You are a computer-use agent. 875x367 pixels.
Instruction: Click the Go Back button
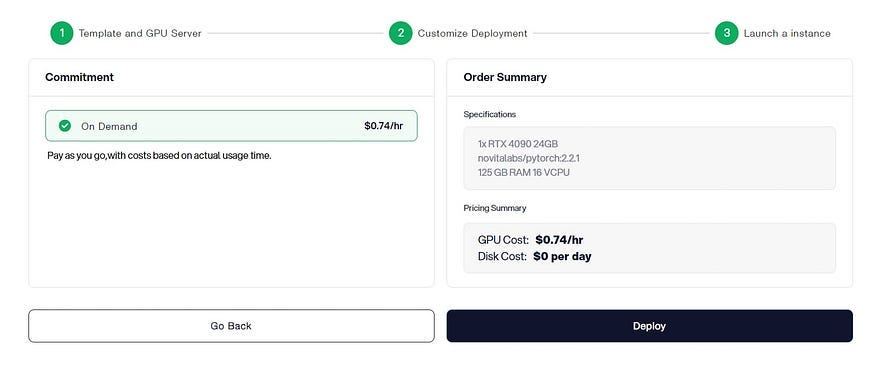point(231,326)
